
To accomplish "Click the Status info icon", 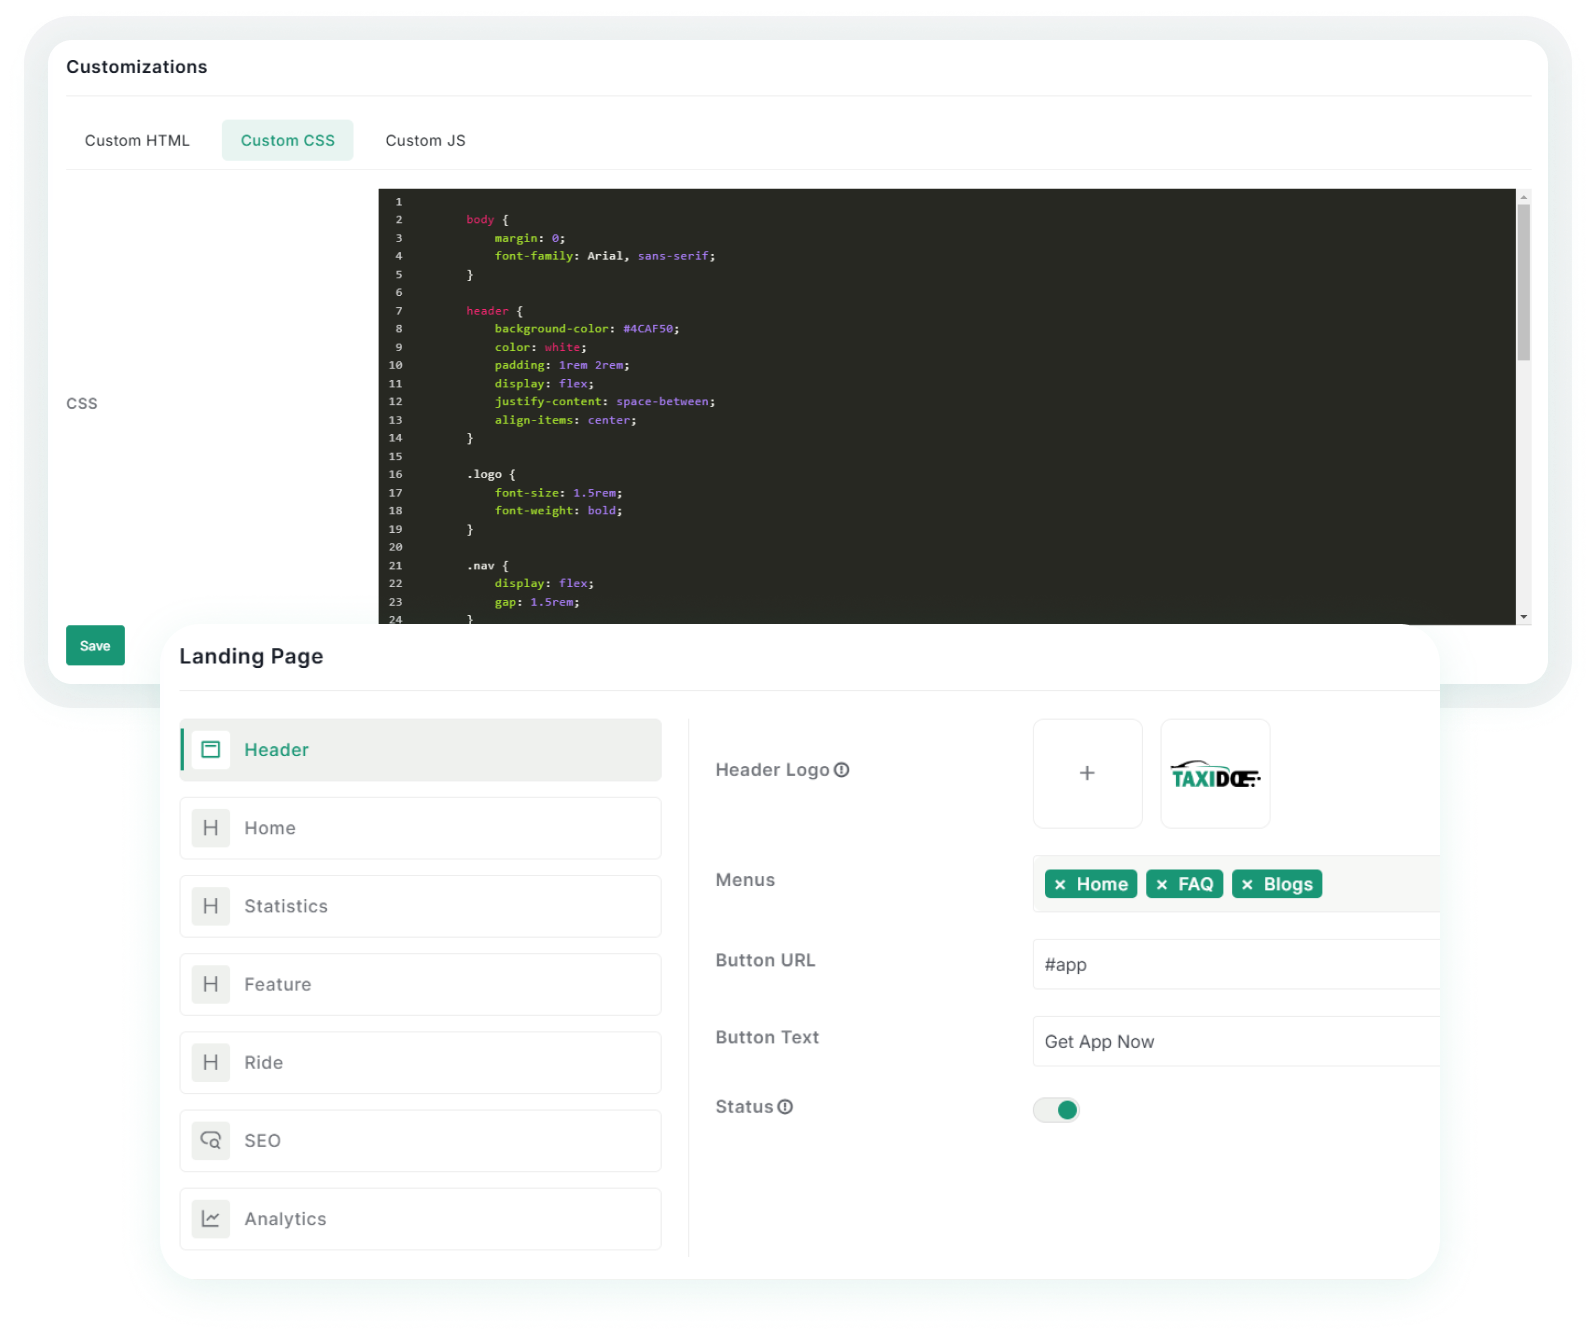I will [785, 1107].
